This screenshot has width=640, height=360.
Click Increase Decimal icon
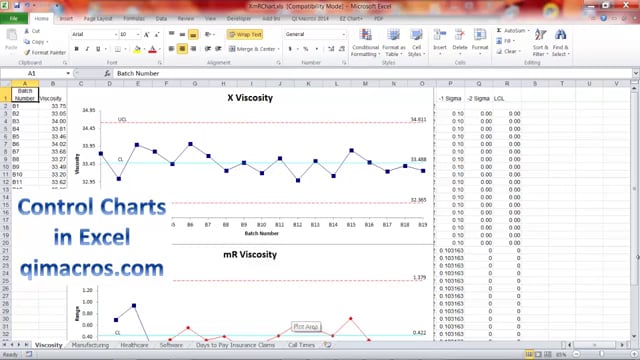[x=331, y=49]
